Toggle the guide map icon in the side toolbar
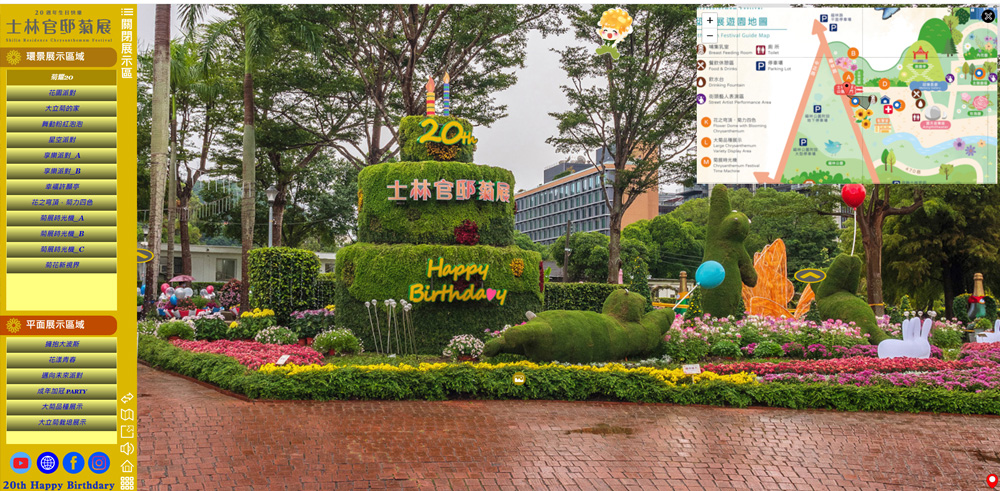Viewport: 1000px width, 491px height. coord(127,415)
